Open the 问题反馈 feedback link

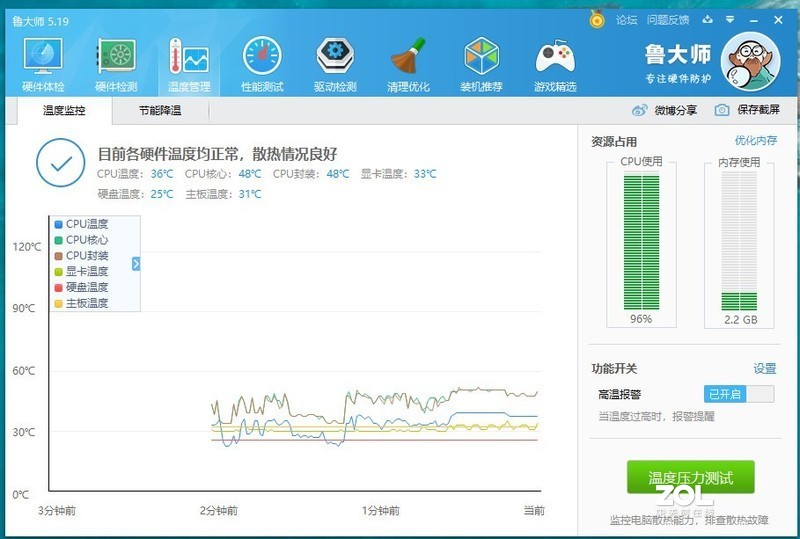pyautogui.click(x=668, y=20)
